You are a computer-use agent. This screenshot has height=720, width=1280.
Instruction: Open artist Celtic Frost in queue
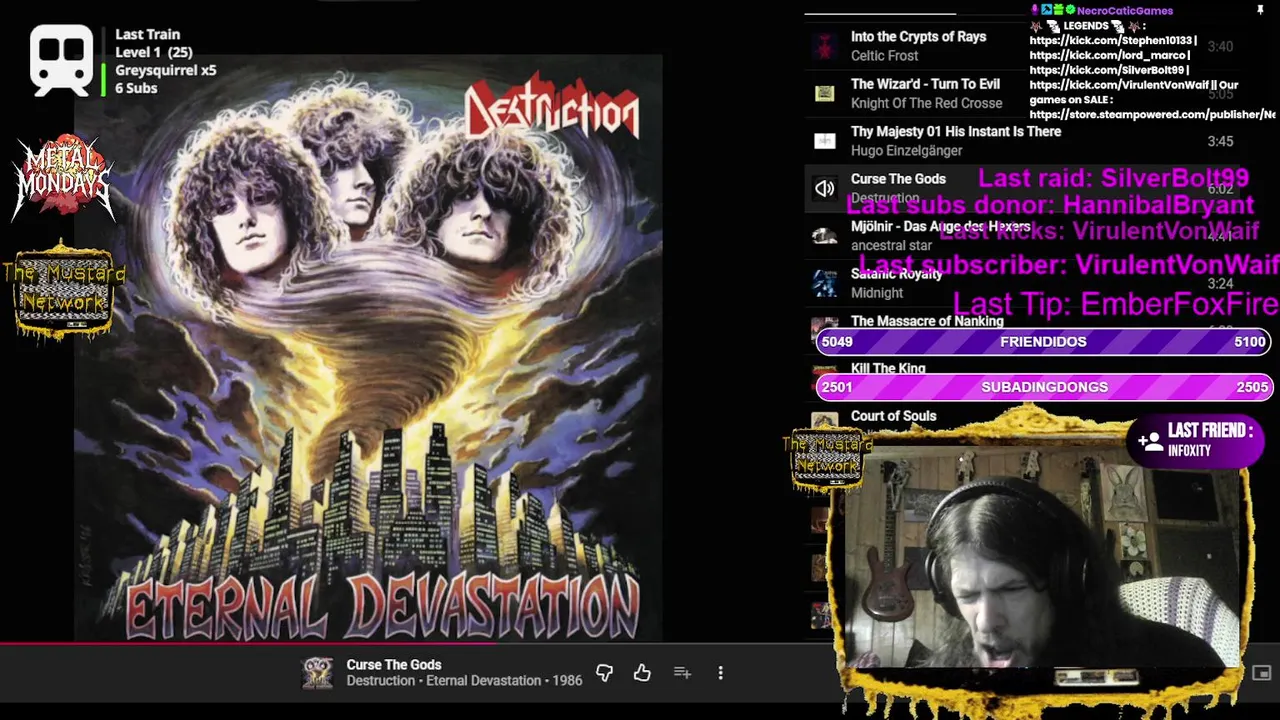point(884,56)
